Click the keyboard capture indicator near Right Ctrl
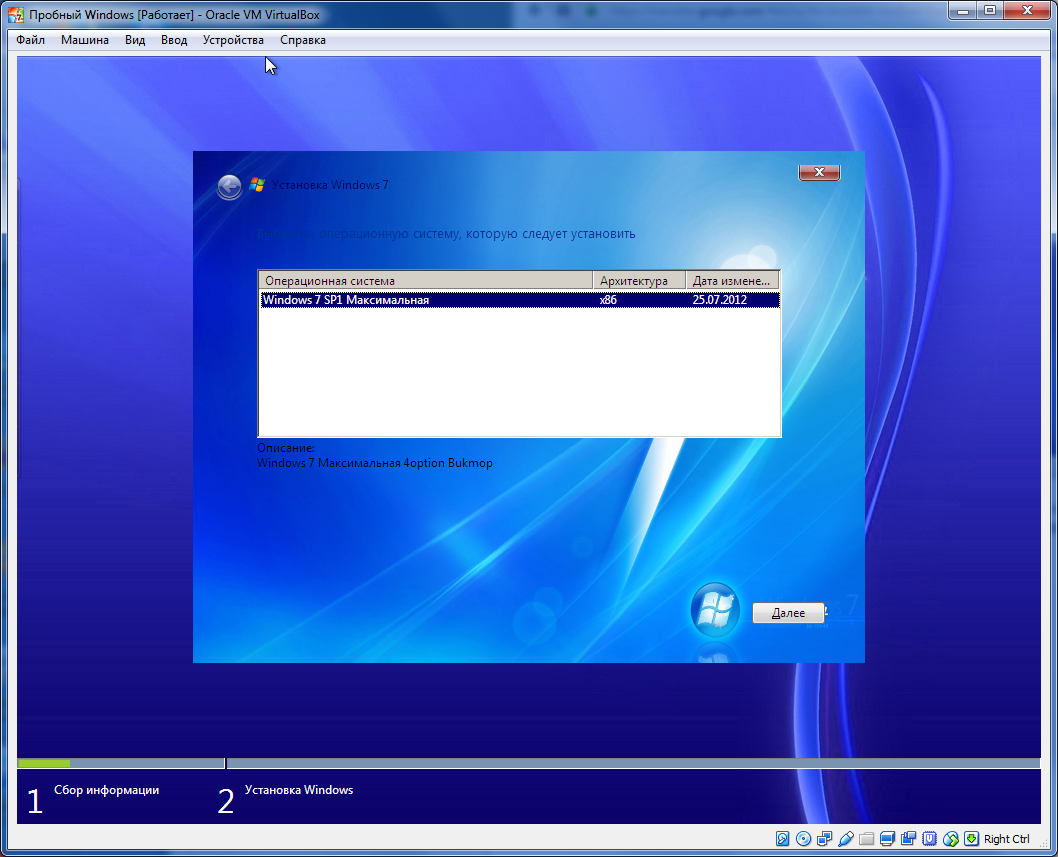This screenshot has width=1058, height=857. (x=972, y=839)
